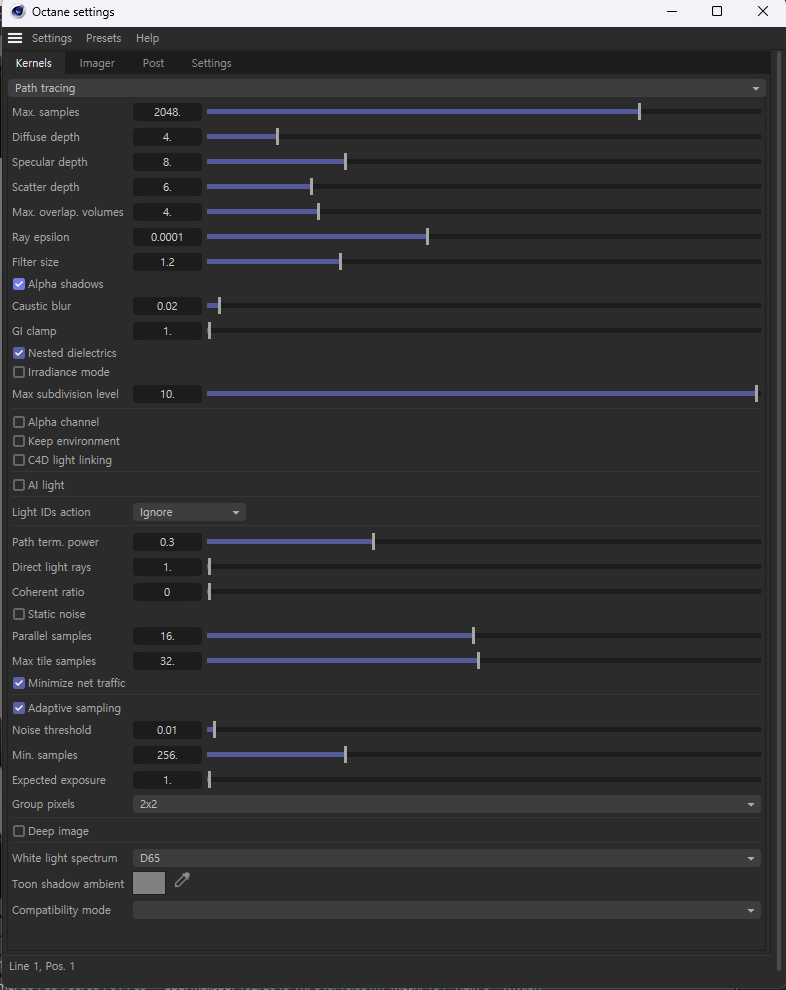Image resolution: width=786 pixels, height=990 pixels.
Task: Click the 'Toon shadow ambient' label
Action: [68, 885]
